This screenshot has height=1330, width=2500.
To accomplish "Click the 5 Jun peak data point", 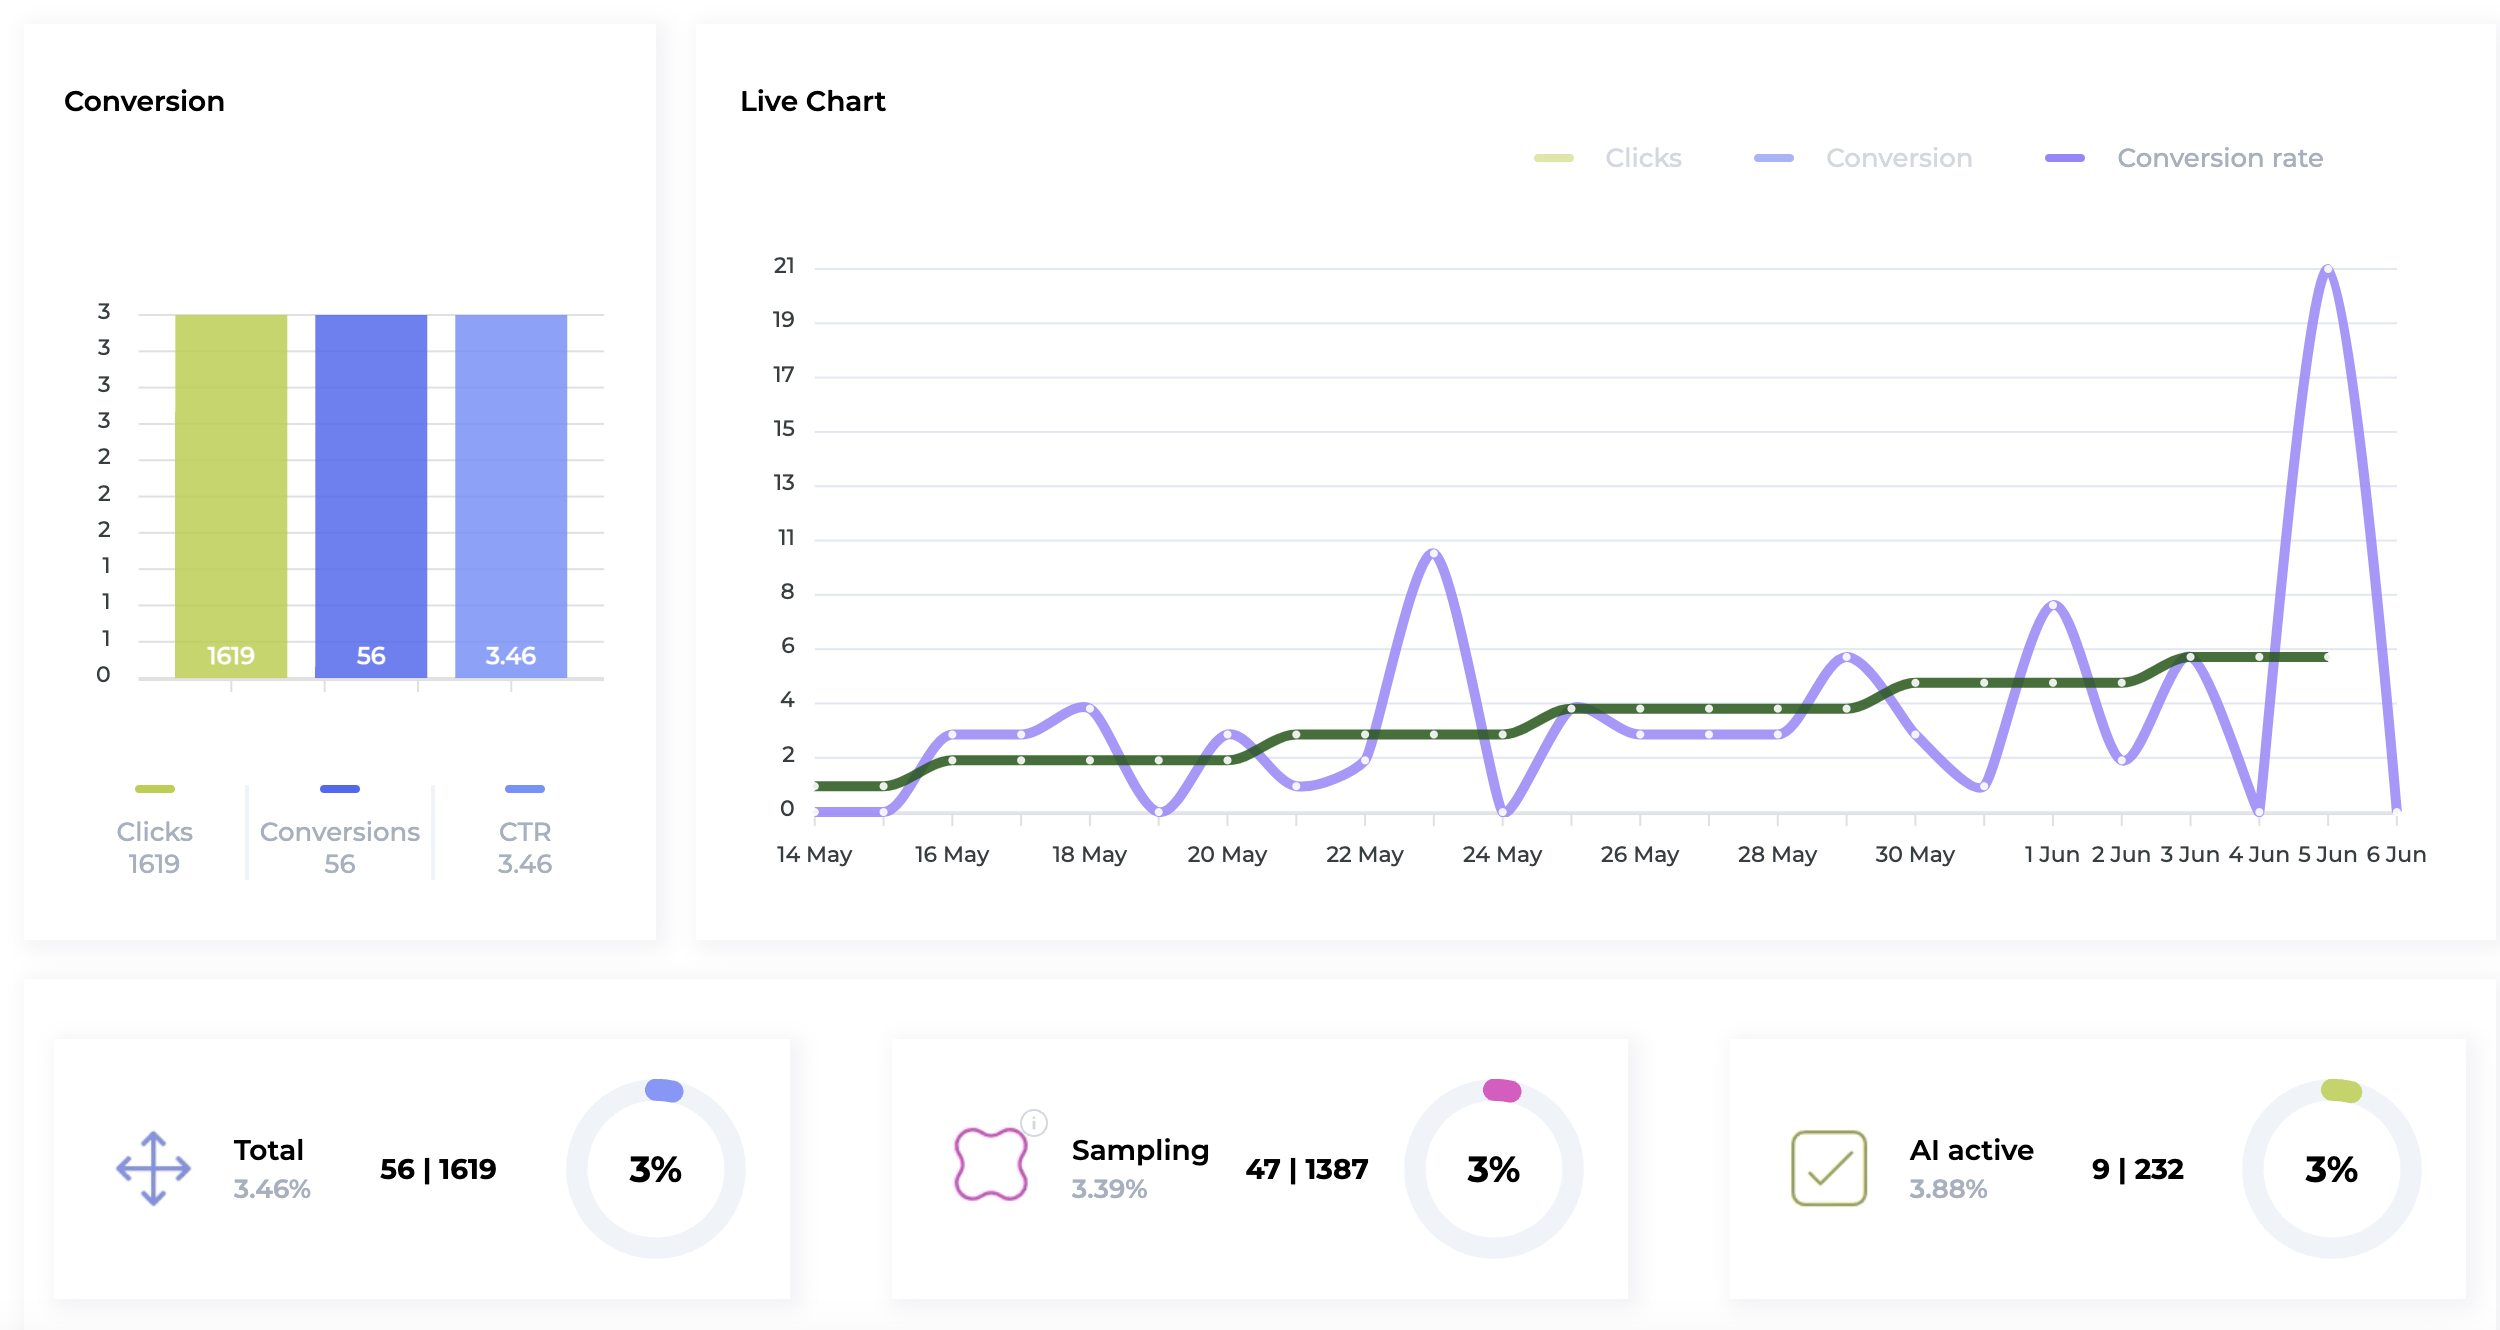I will pos(2328,269).
